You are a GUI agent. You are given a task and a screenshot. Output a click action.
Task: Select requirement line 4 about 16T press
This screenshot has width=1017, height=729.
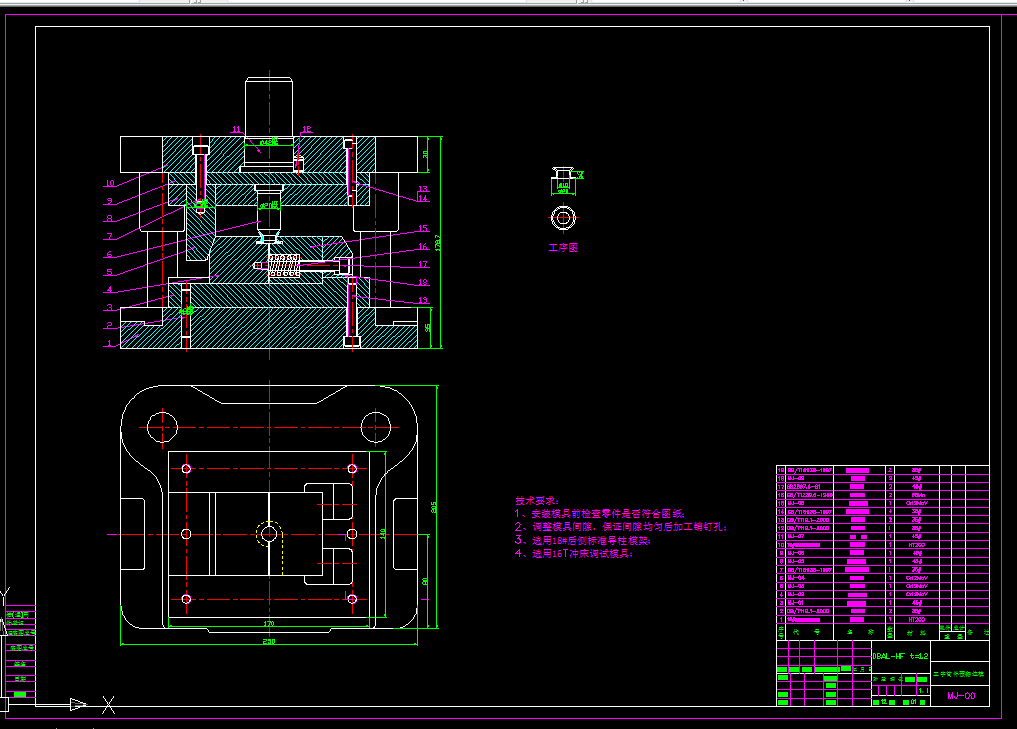[574, 553]
